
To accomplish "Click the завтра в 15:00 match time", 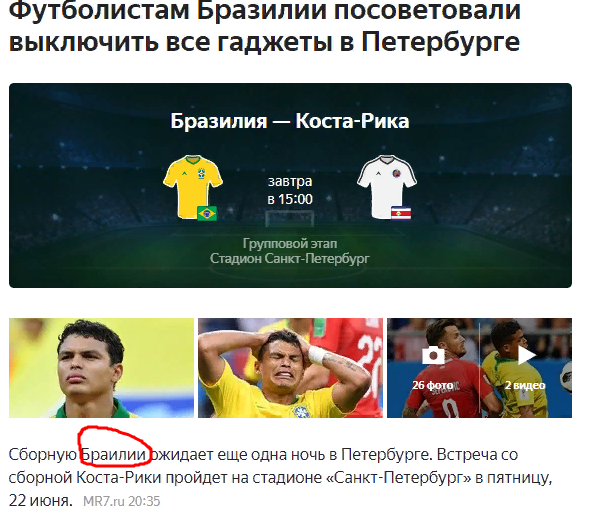I will coord(290,190).
